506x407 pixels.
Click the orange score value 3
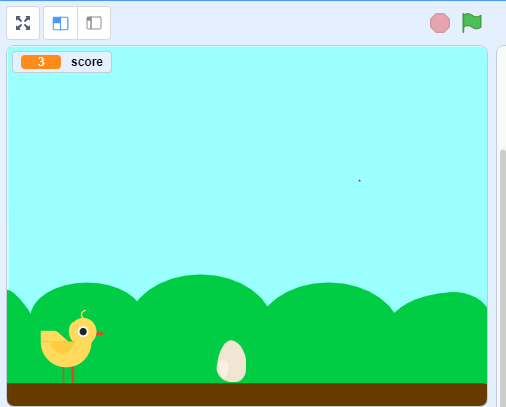41,62
